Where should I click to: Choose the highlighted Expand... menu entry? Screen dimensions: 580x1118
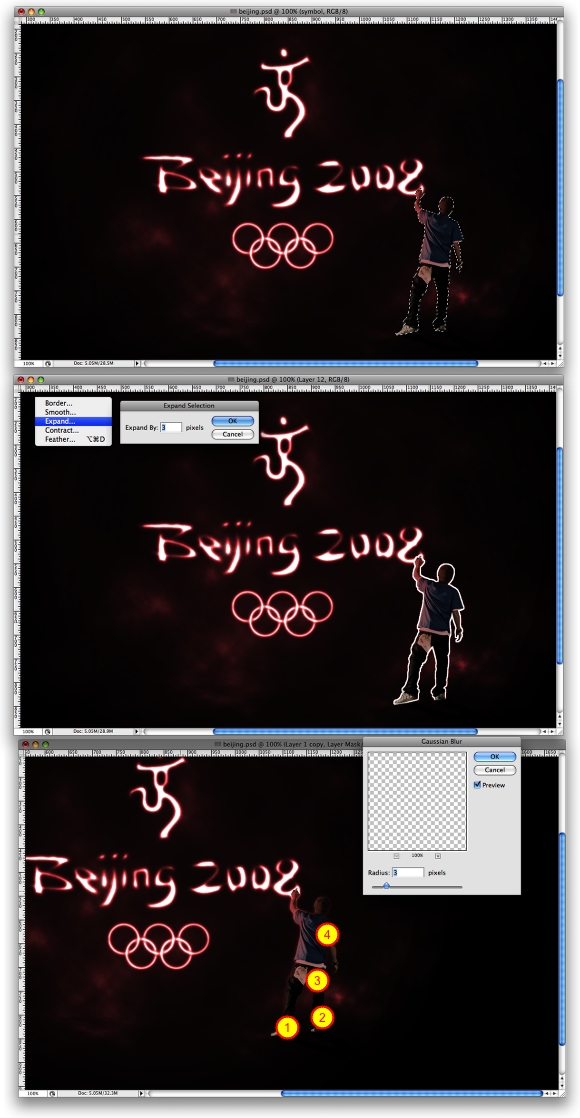pyautogui.click(x=73, y=421)
